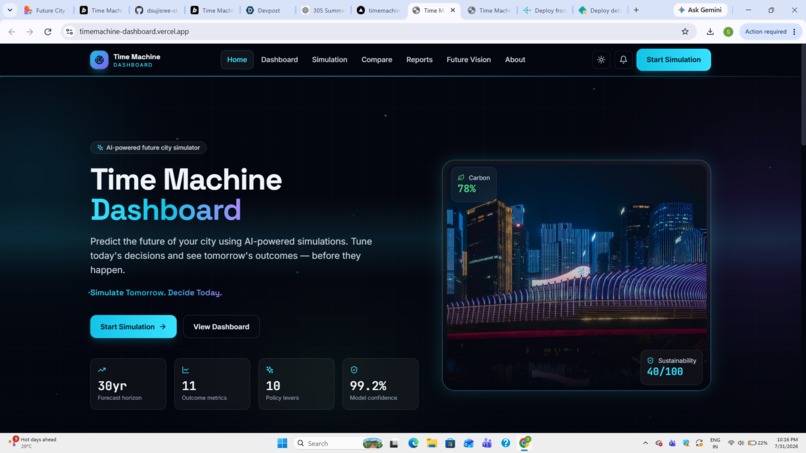Open the Simulation nav item

click(329, 60)
